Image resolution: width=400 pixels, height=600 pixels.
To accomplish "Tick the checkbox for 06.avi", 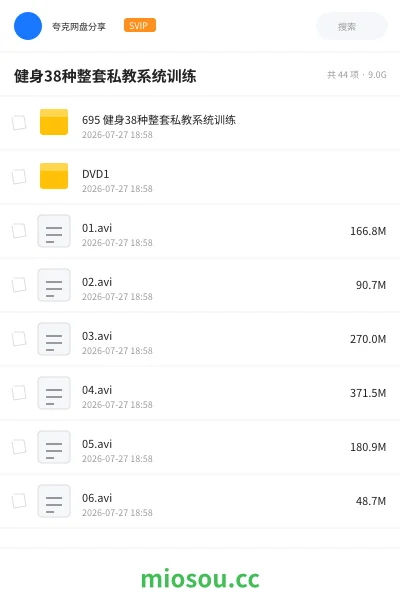I will click(x=19, y=501).
